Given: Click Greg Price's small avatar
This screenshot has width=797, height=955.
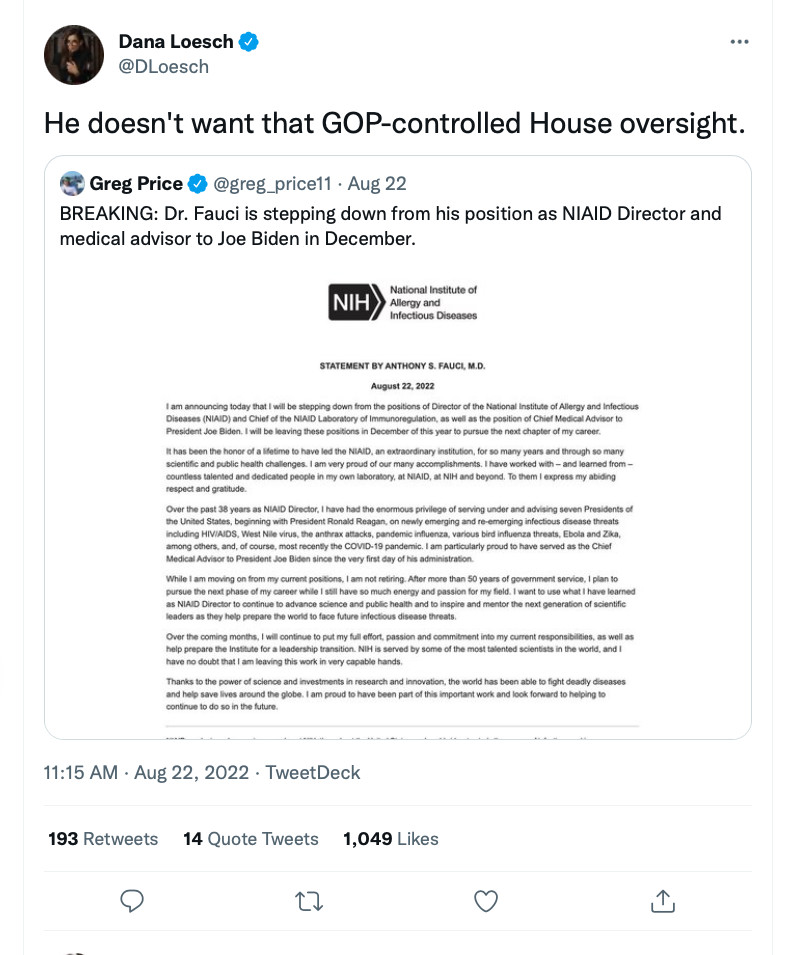Looking at the screenshot, I should [72, 184].
